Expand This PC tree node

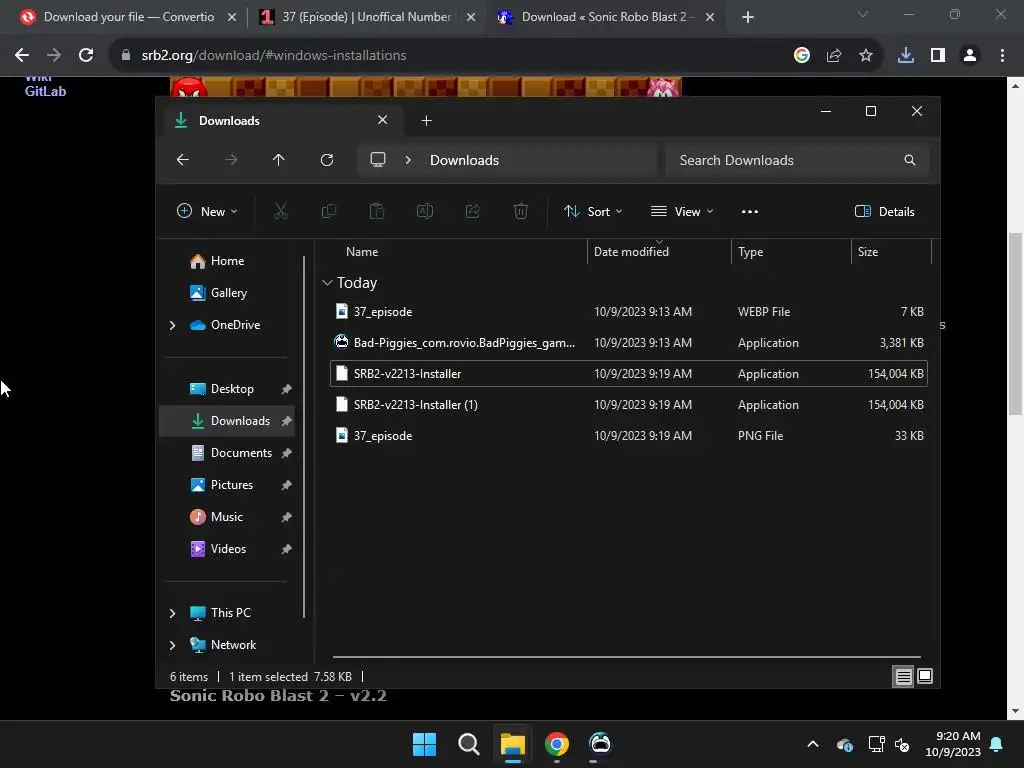click(x=172, y=613)
